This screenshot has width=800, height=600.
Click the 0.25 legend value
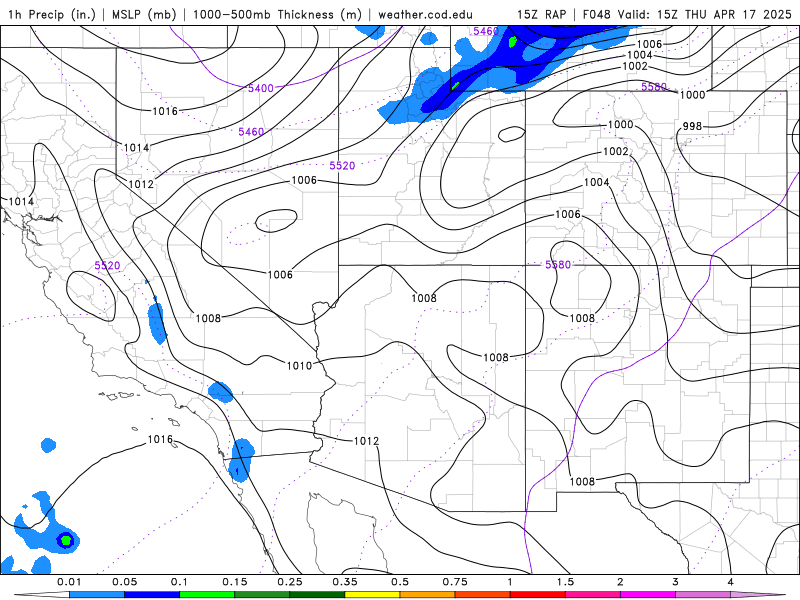point(290,582)
